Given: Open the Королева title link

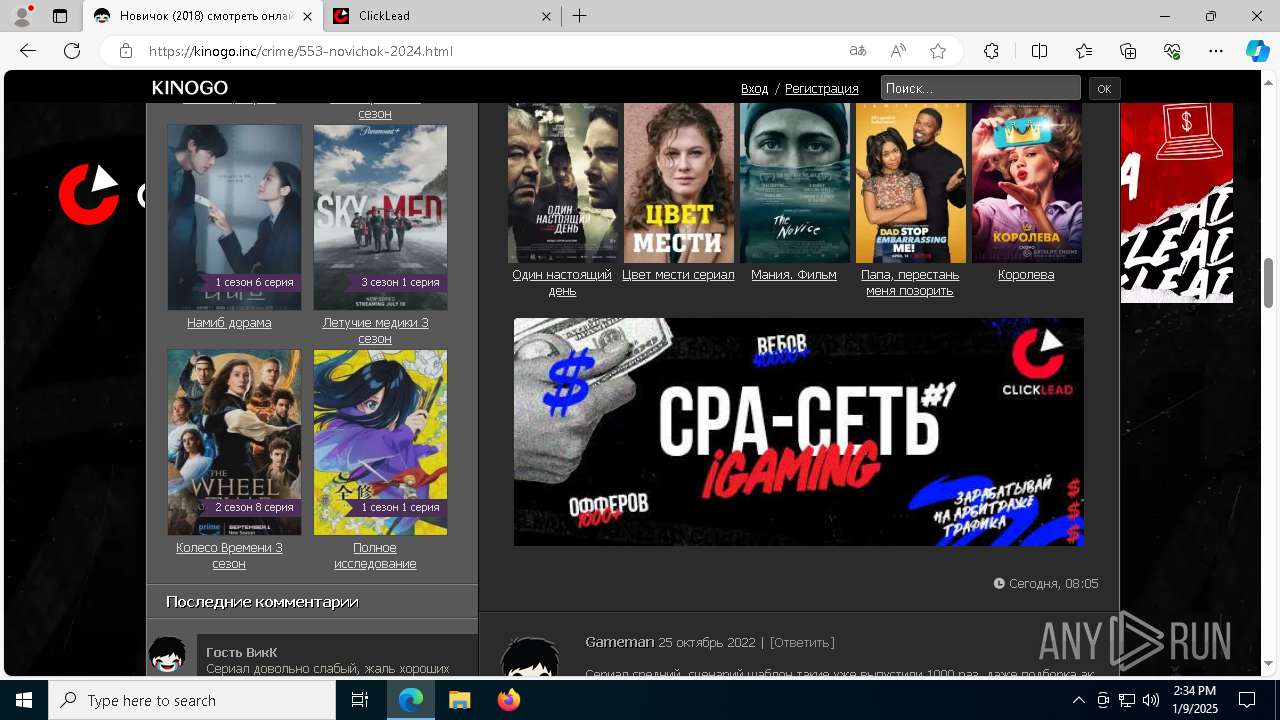Looking at the screenshot, I should [x=1026, y=274].
